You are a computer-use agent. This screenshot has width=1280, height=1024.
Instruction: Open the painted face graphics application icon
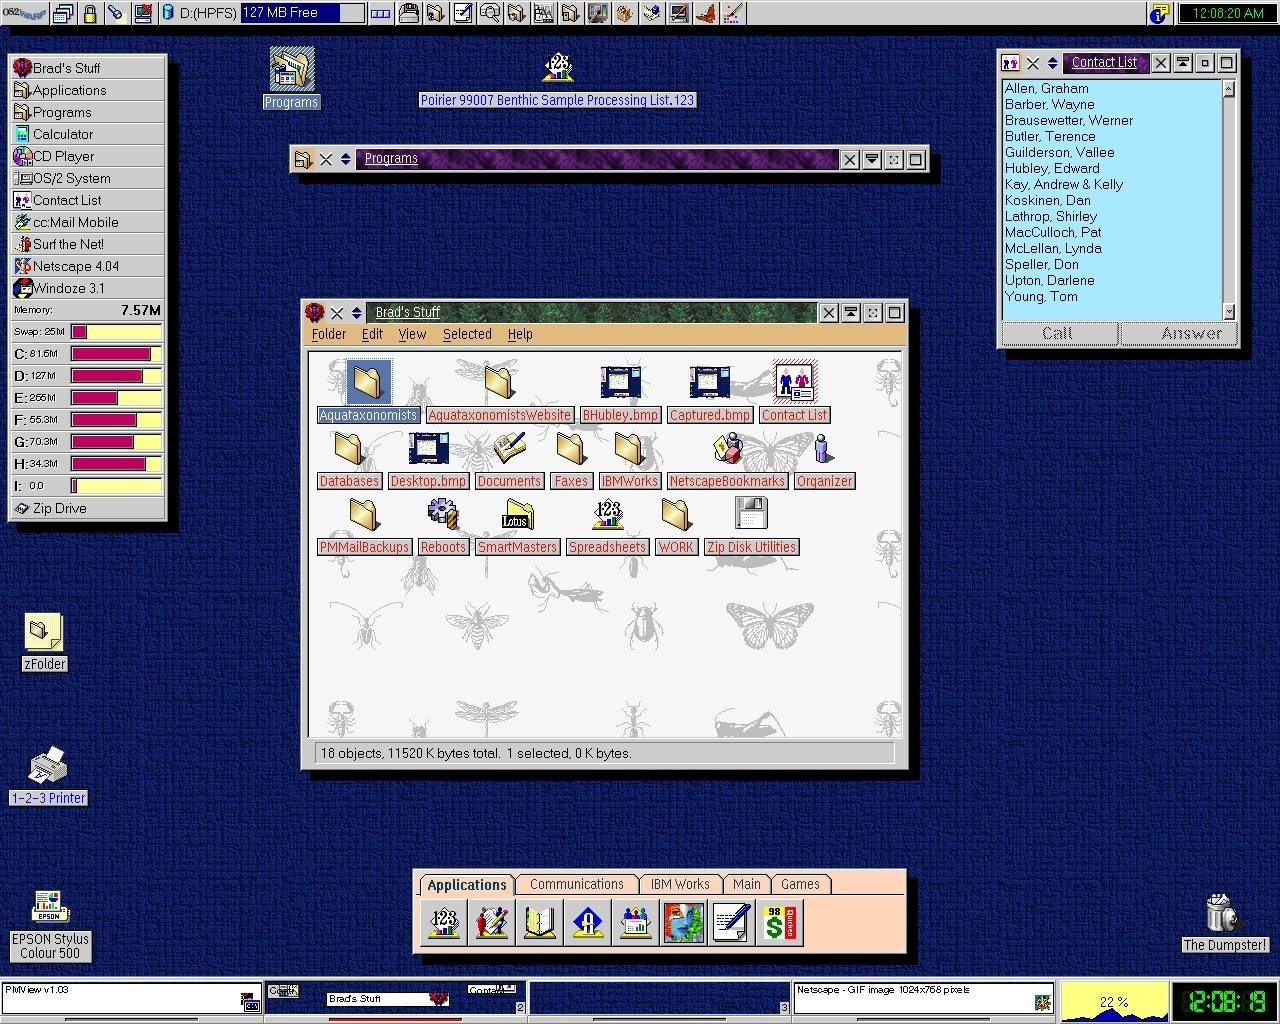(x=683, y=922)
